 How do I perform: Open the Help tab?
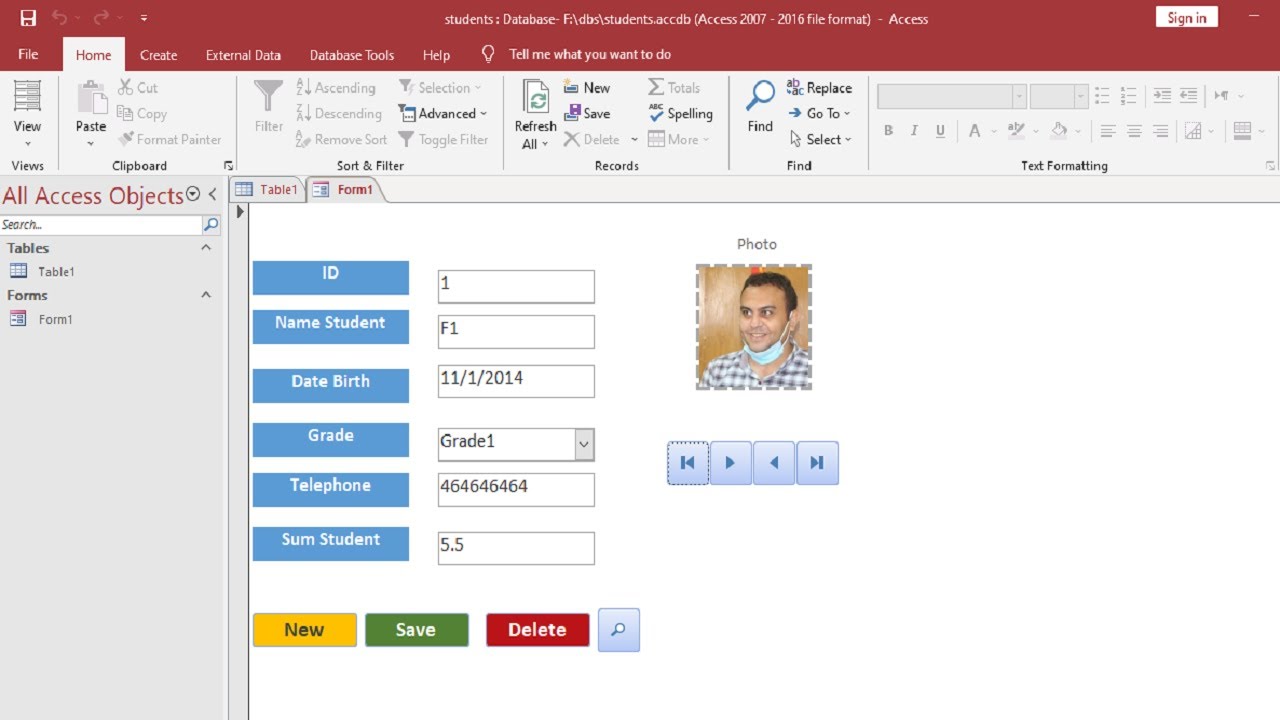click(x=436, y=55)
